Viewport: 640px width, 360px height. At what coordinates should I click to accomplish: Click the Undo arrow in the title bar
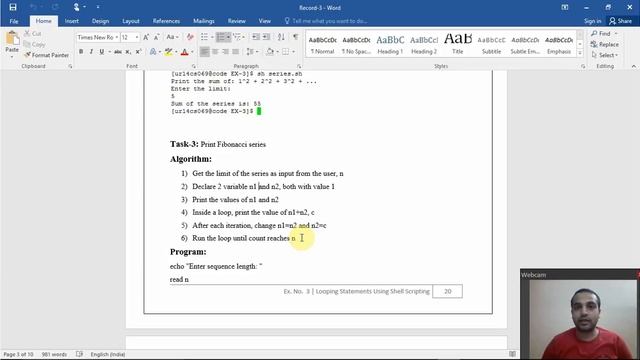coord(33,7)
